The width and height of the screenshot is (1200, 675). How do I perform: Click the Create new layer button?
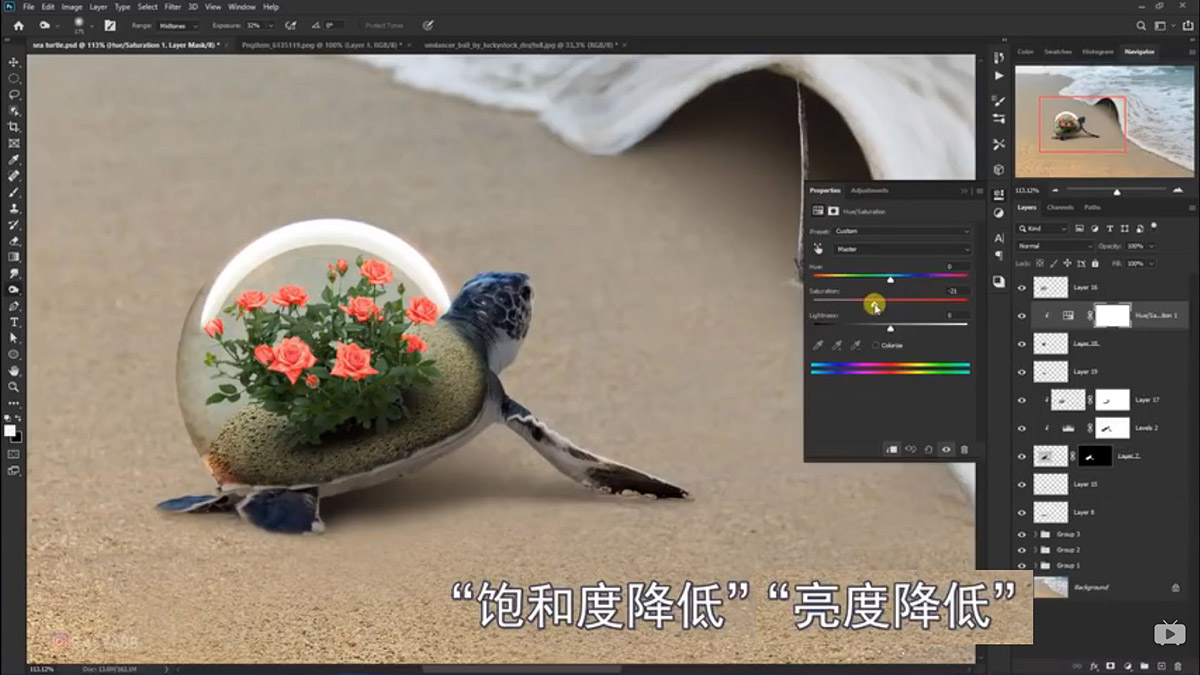tap(1163, 664)
